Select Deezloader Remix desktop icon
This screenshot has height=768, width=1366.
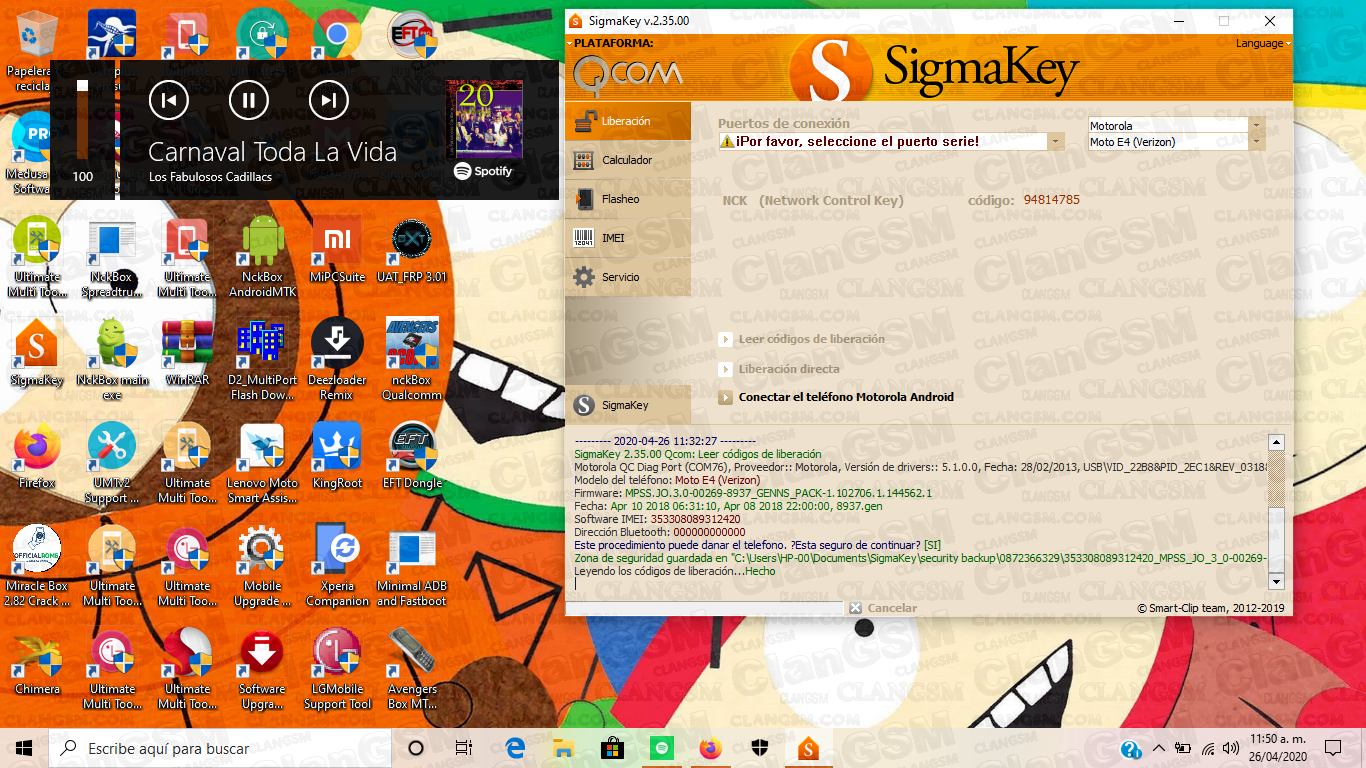coord(337,360)
